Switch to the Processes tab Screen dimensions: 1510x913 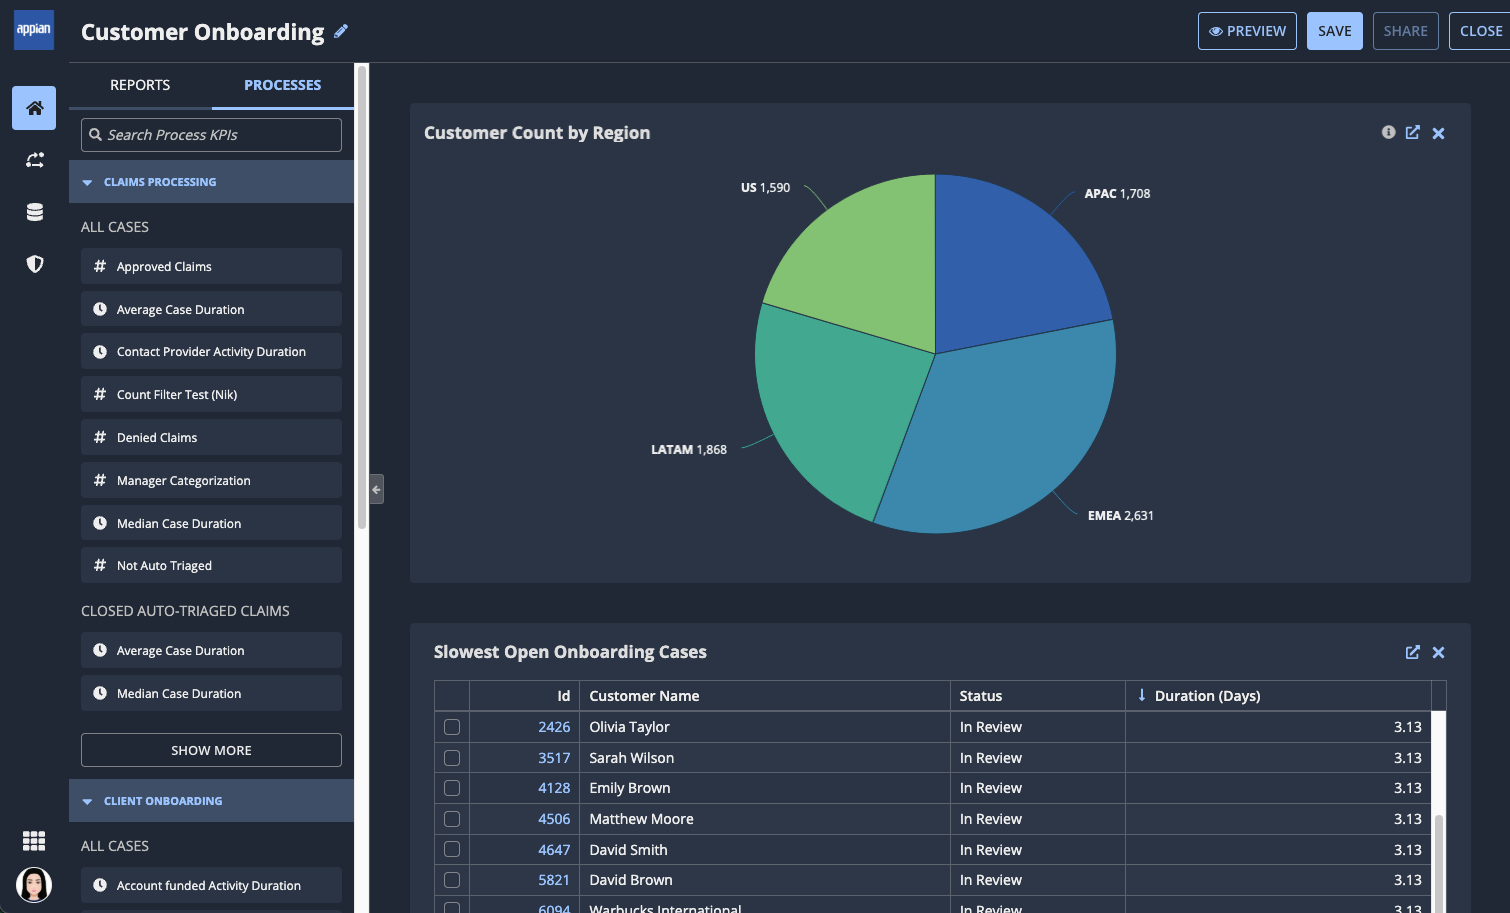tap(283, 85)
